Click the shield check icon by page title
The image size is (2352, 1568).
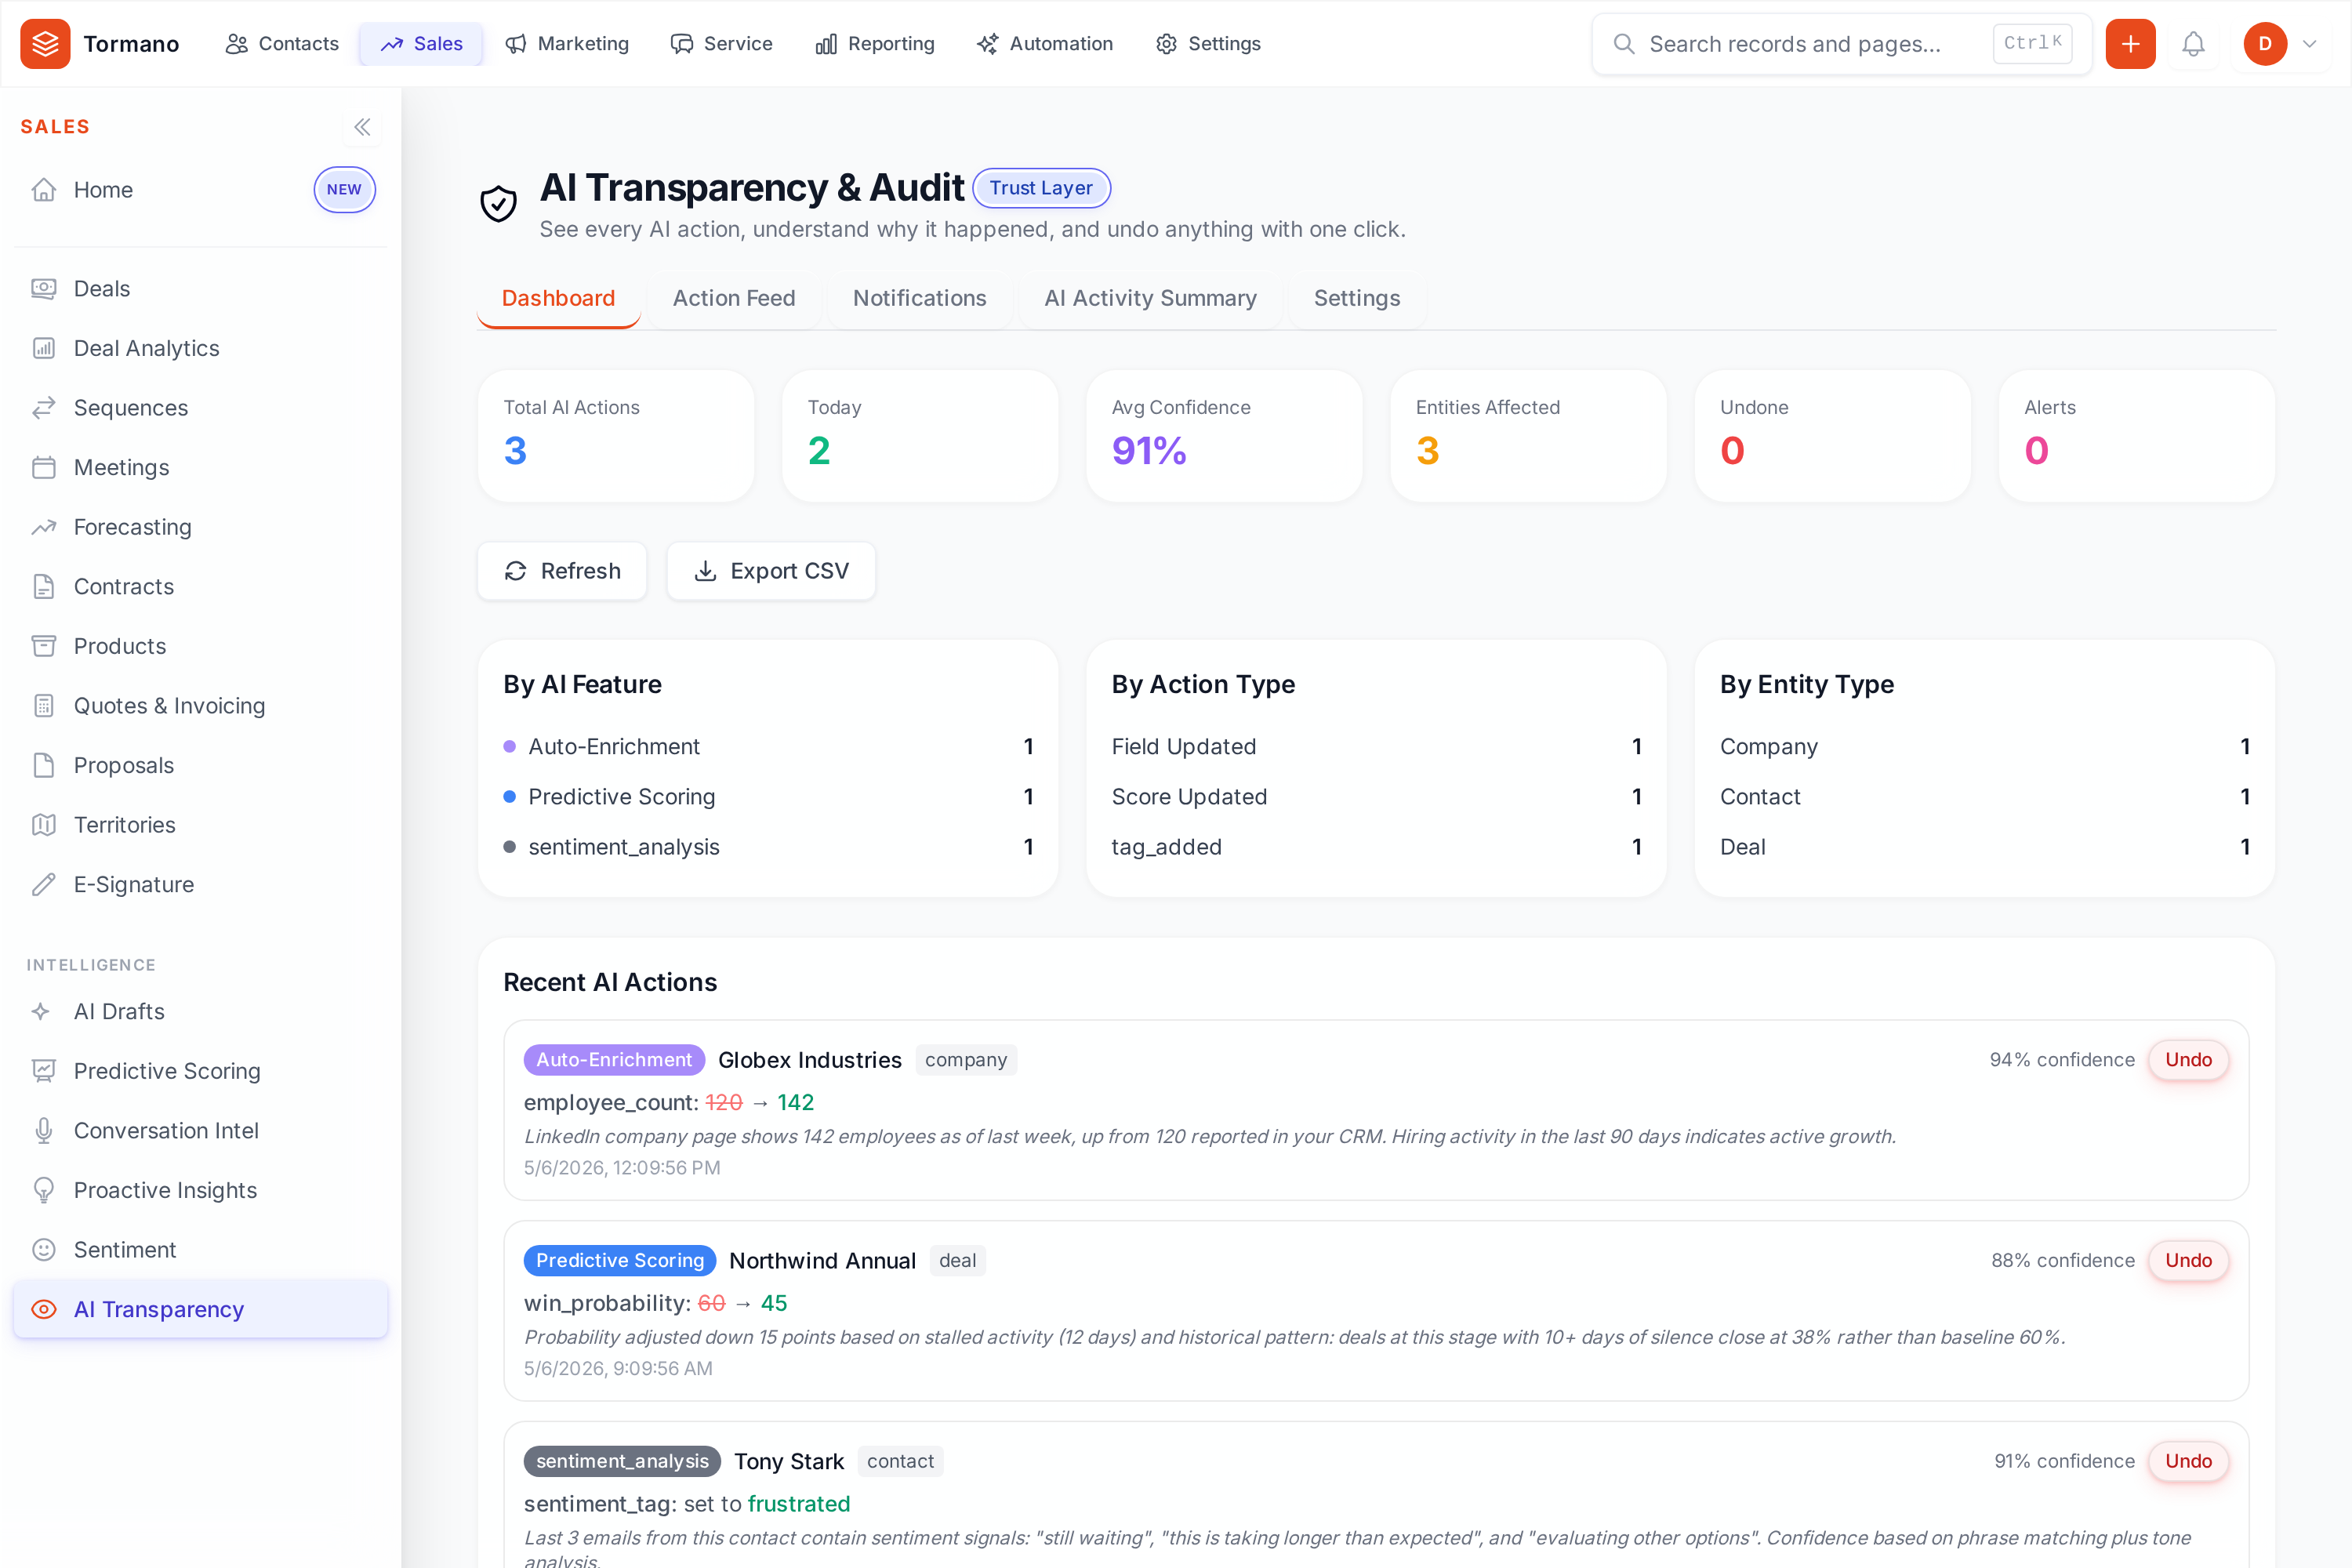498,204
